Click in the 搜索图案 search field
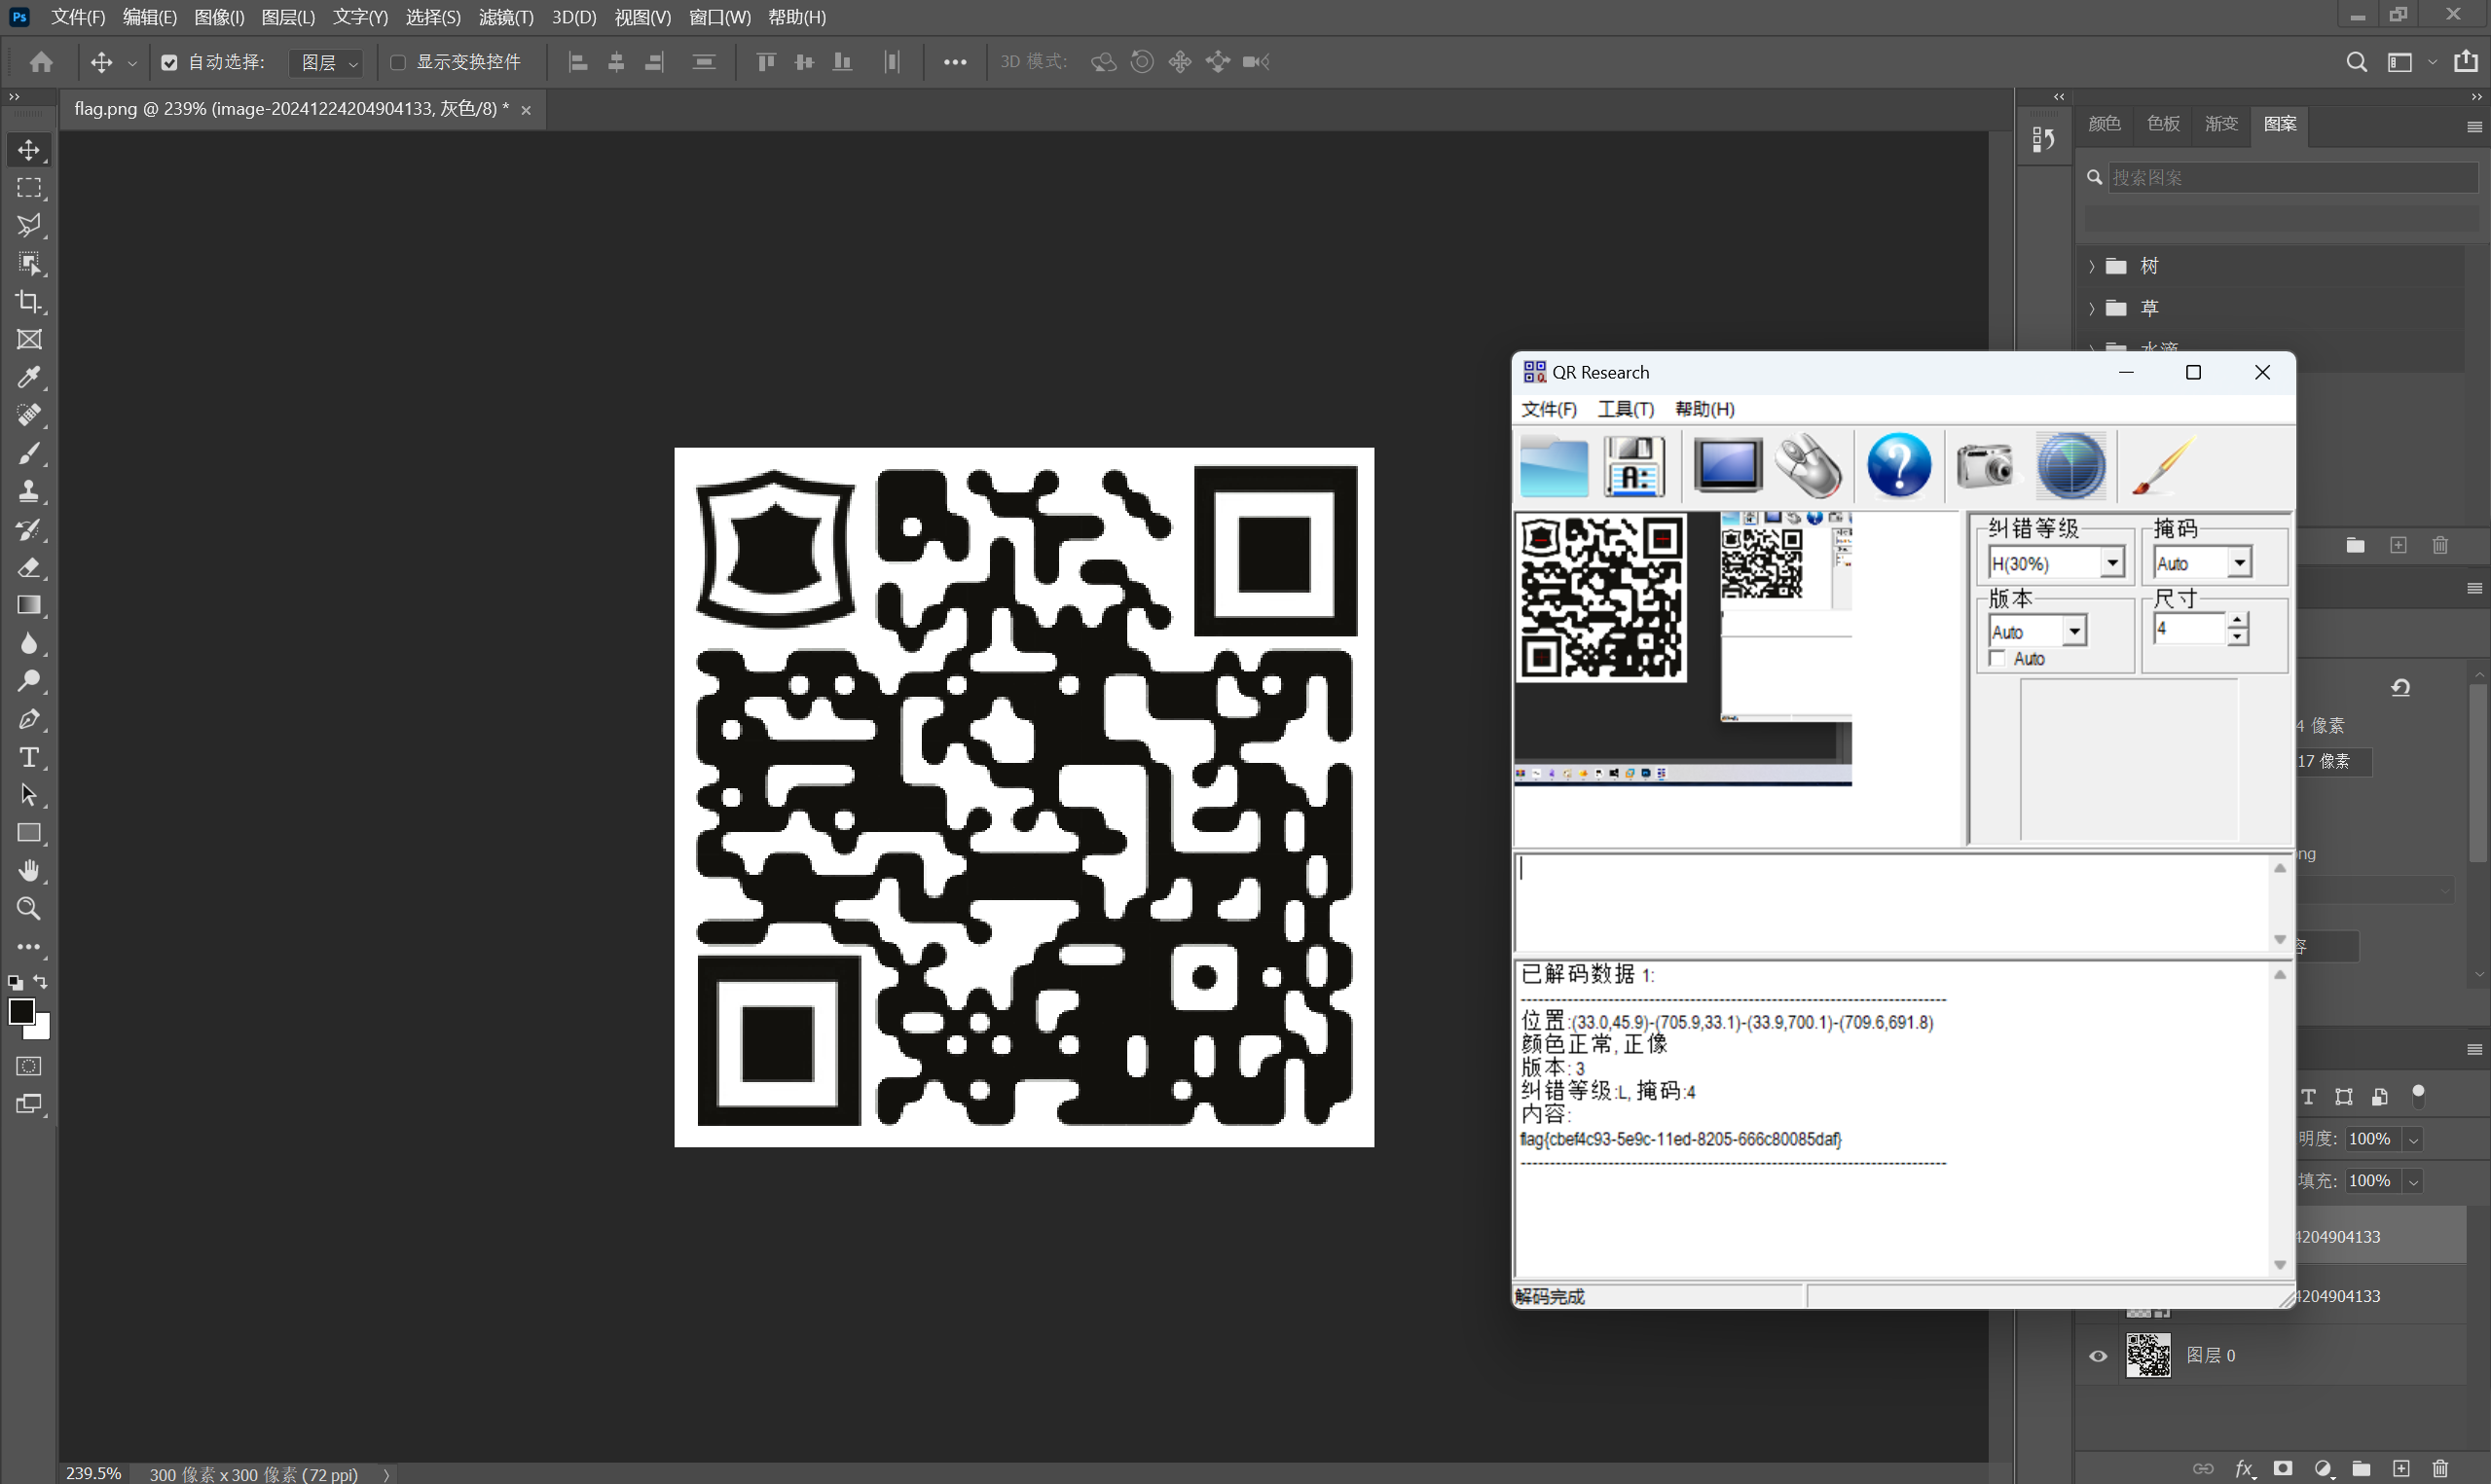 point(2293,177)
